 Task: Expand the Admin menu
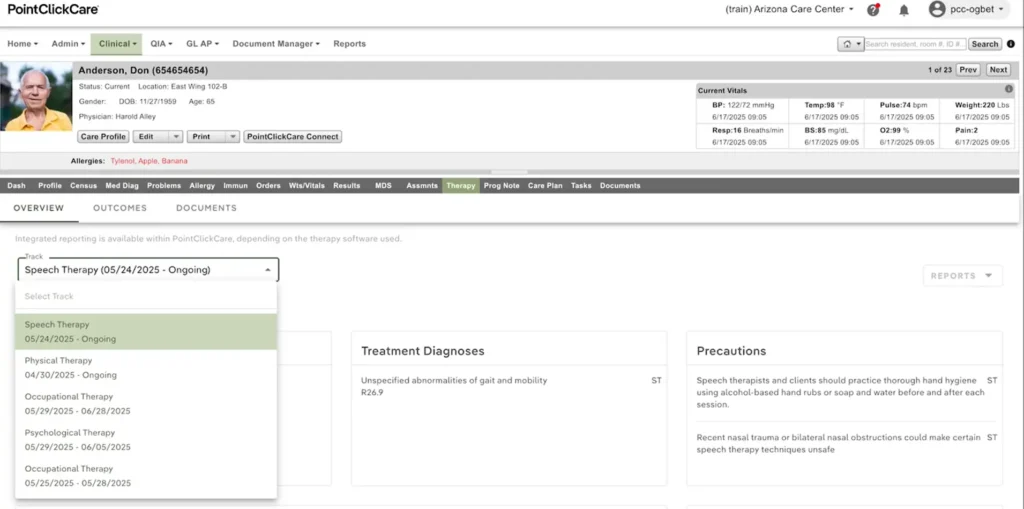(x=68, y=44)
